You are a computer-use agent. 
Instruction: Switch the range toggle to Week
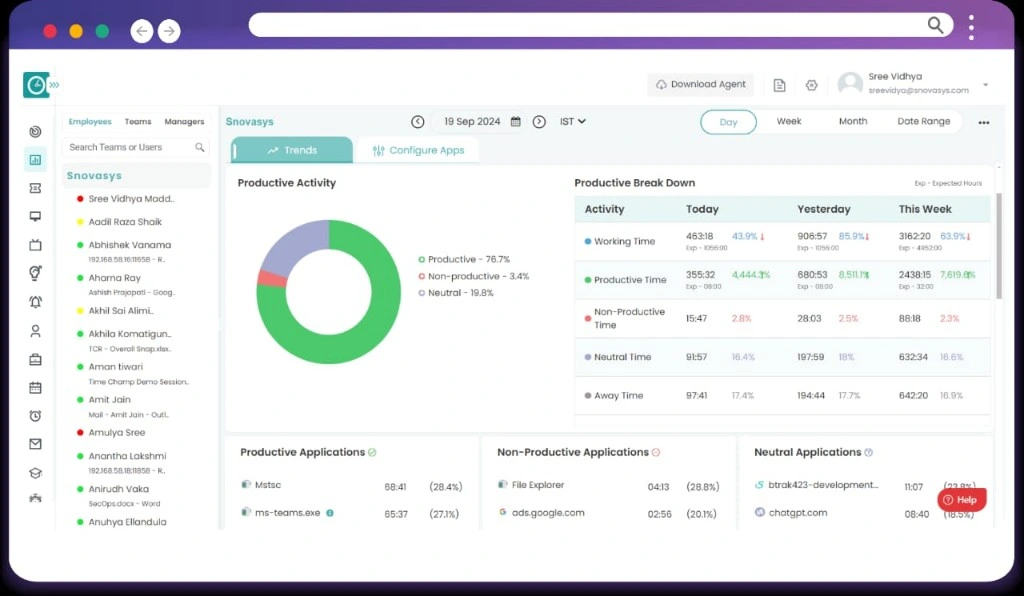(789, 122)
